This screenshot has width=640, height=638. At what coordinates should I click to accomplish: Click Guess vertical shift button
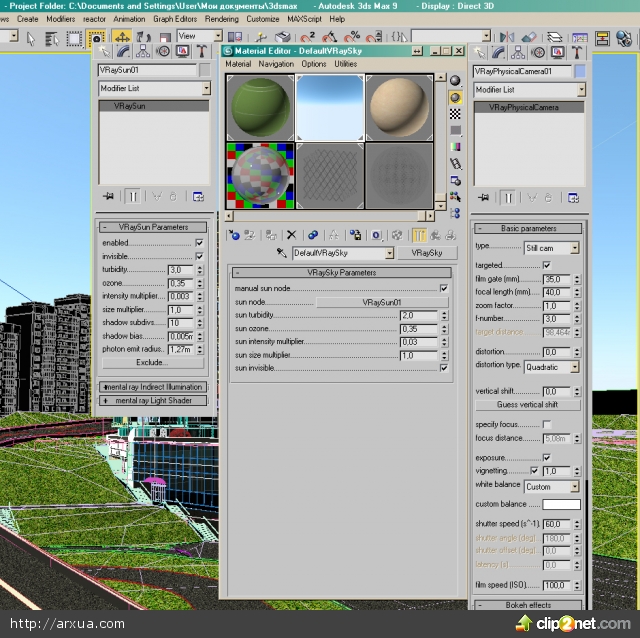pyautogui.click(x=527, y=405)
